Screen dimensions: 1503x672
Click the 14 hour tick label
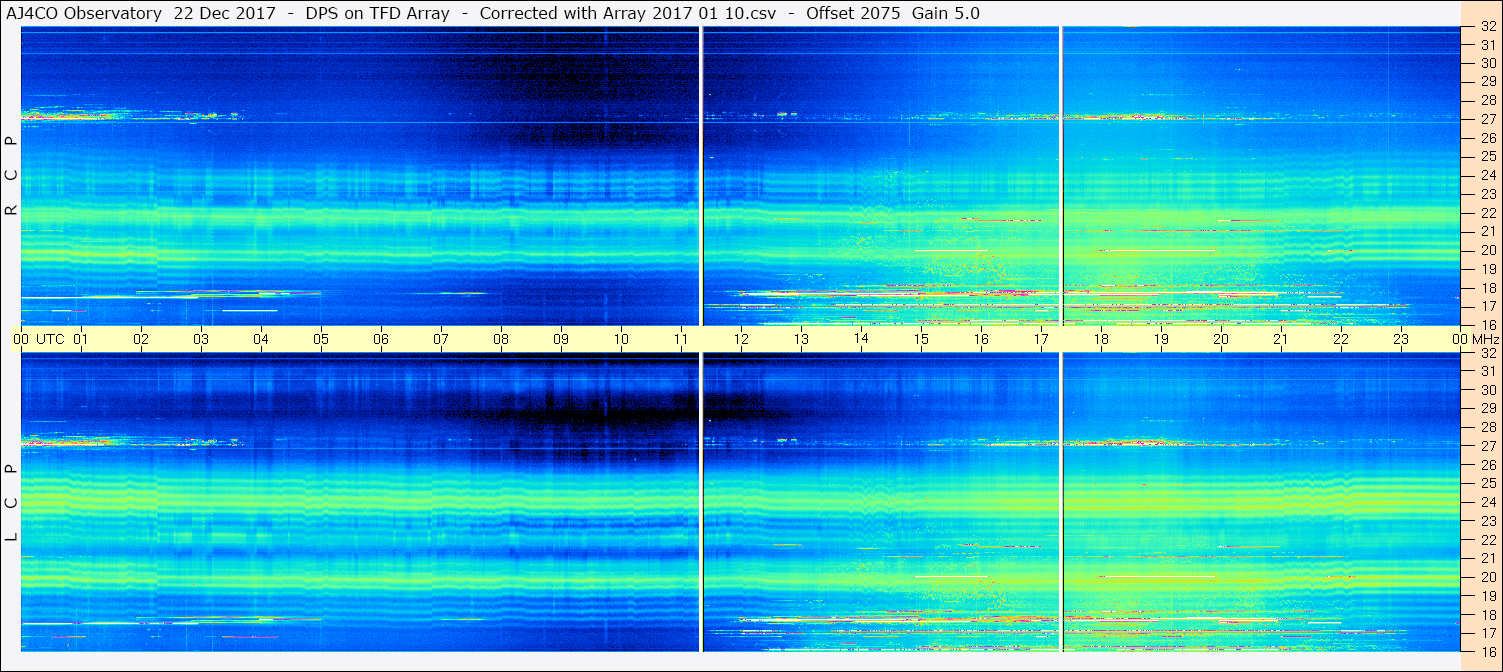[861, 339]
